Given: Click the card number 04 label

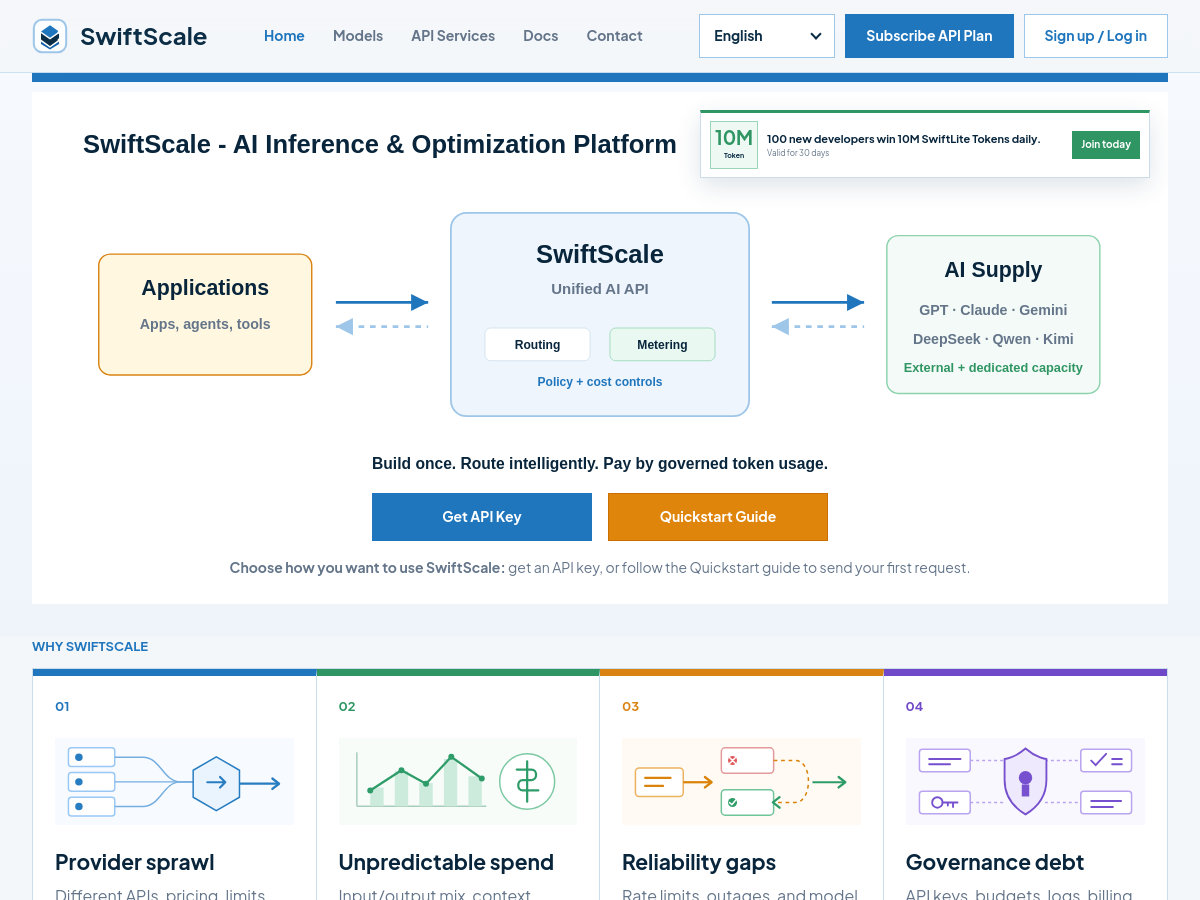Looking at the screenshot, I should (x=914, y=706).
